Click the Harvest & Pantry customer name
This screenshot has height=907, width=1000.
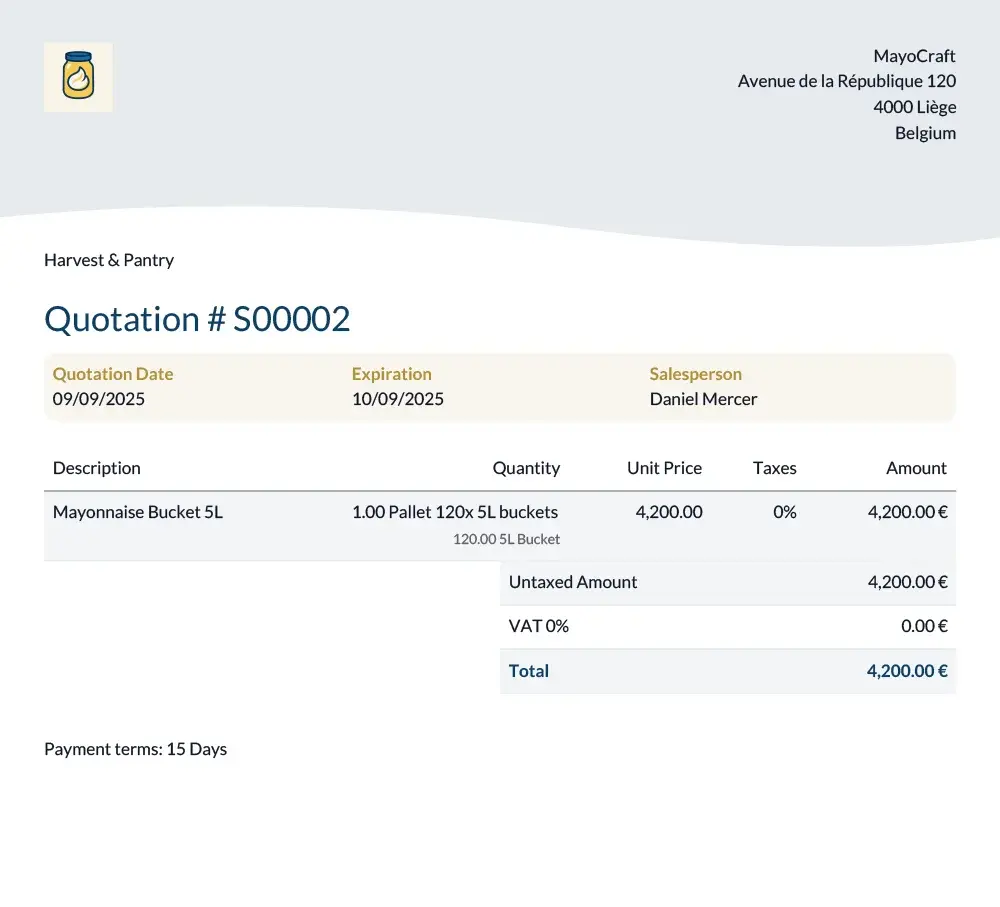[x=109, y=260]
